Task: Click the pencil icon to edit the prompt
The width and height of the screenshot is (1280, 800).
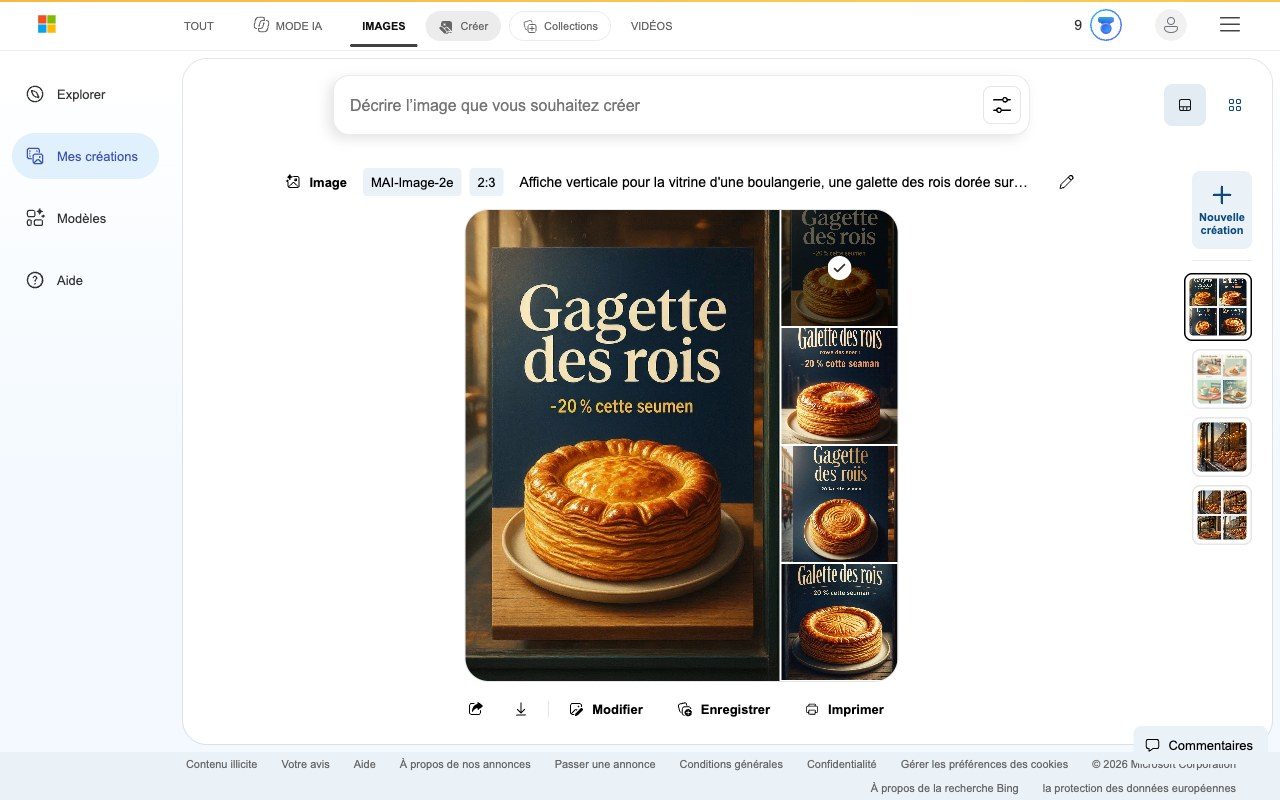Action: click(x=1067, y=182)
